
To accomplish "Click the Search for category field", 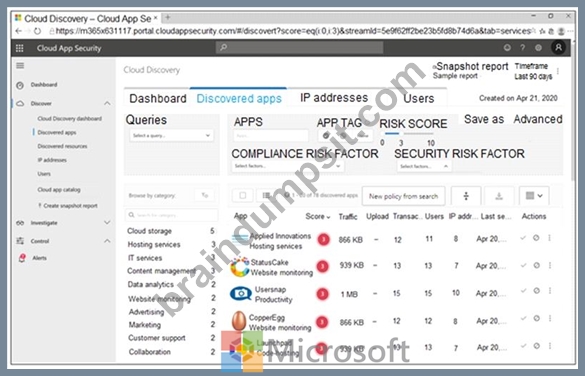I will click(172, 215).
